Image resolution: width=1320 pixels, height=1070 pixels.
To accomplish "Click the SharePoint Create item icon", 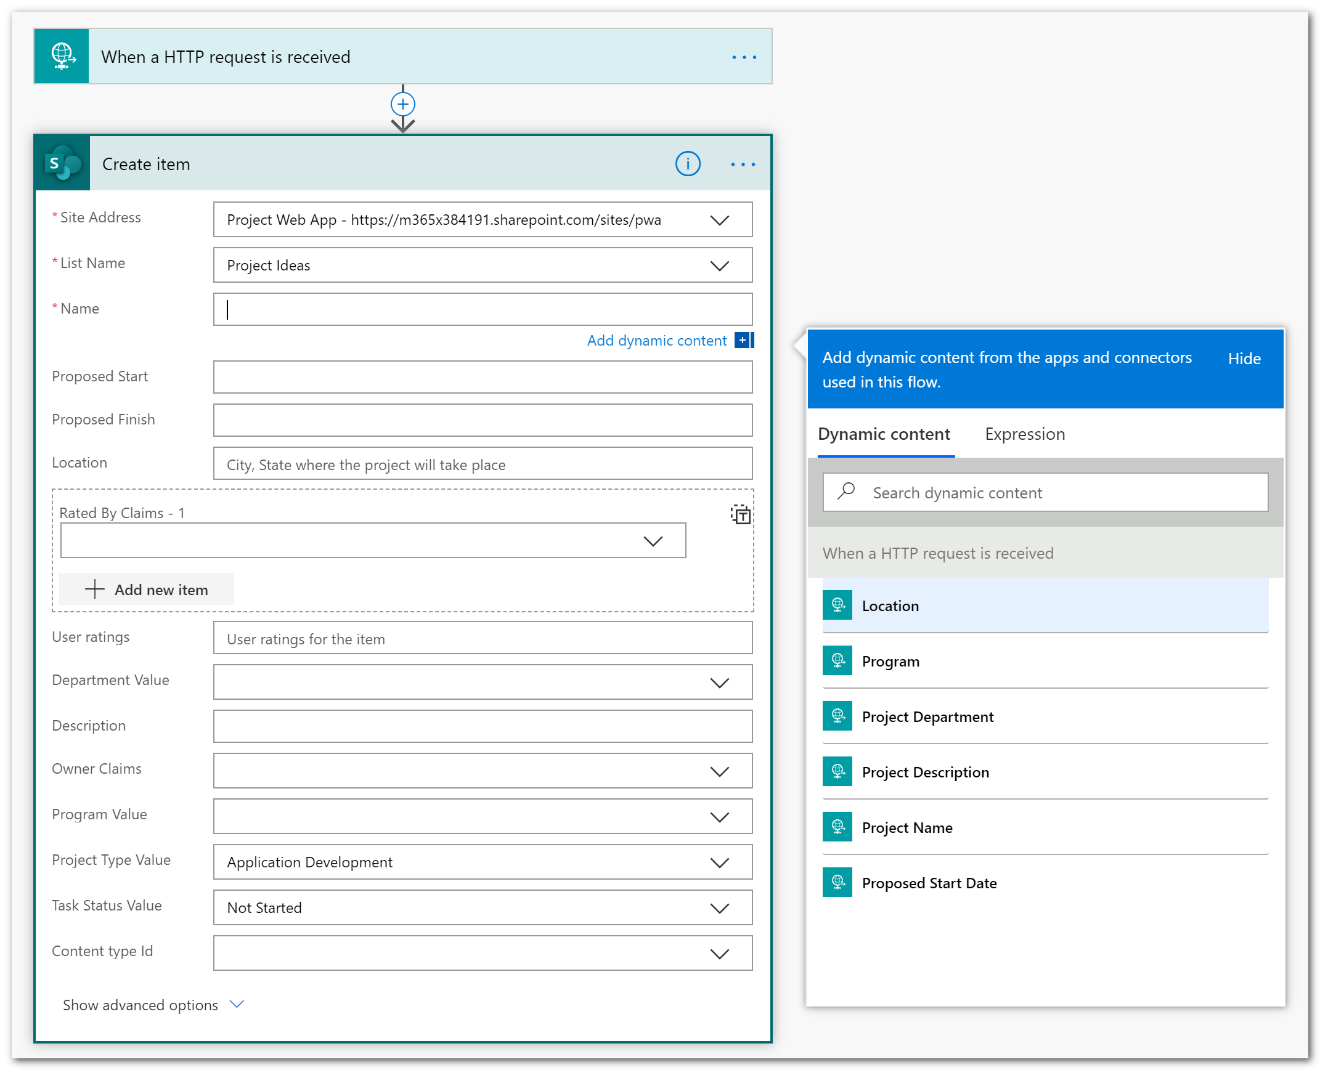I will 63,163.
